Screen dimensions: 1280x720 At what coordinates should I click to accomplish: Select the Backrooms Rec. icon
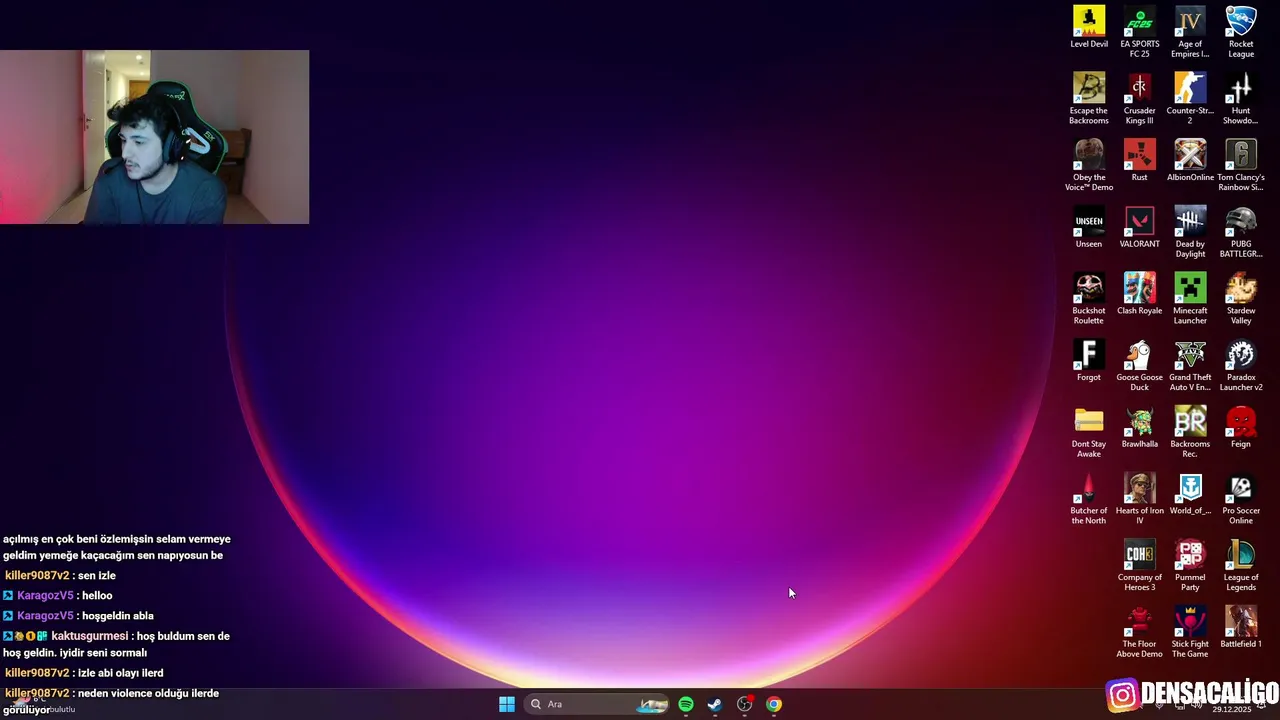pyautogui.click(x=1190, y=433)
